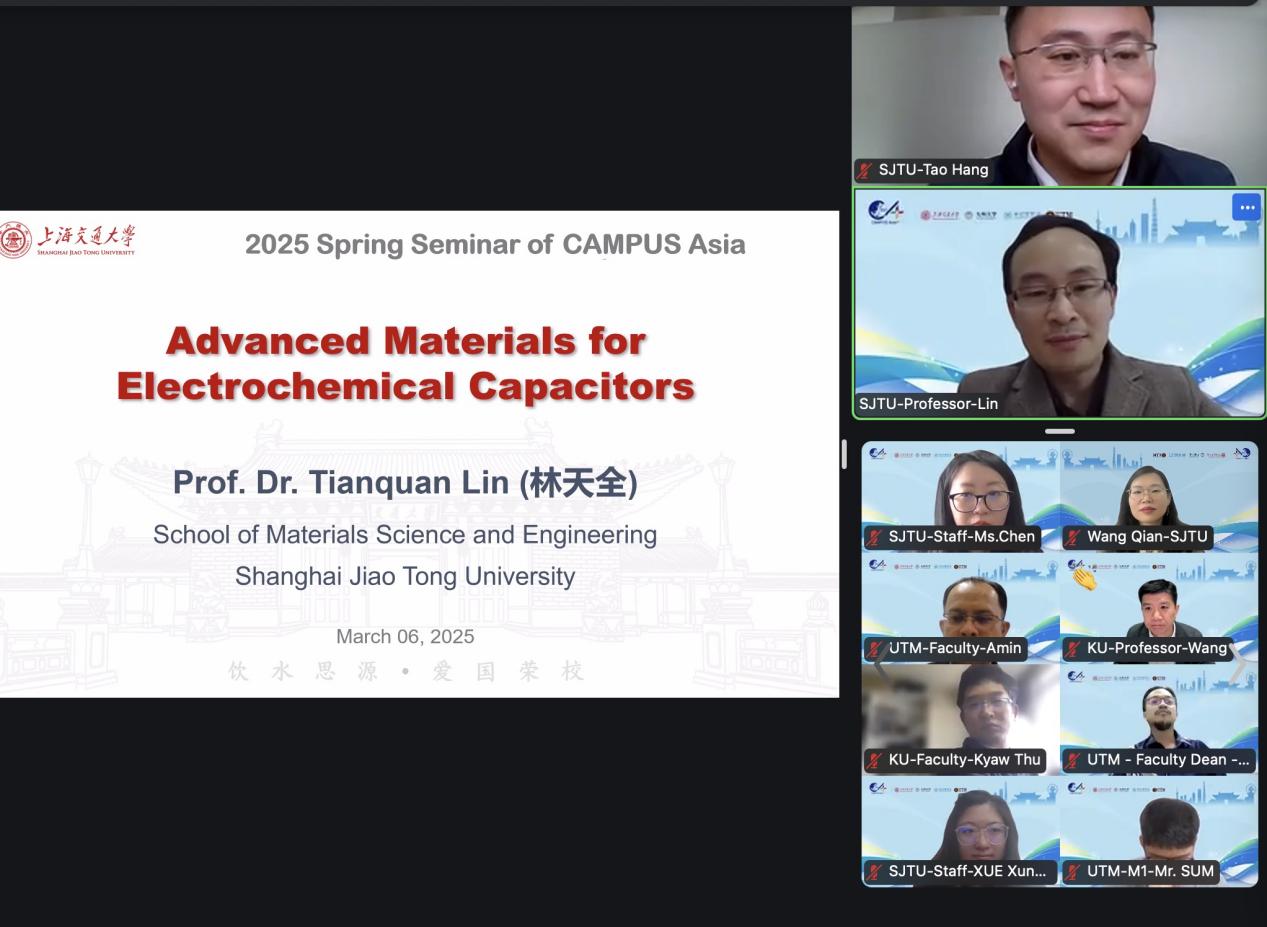This screenshot has height=927, width=1267.
Task: Click the muted mic icon on UTM-Faculty-Amin
Action: (x=874, y=648)
